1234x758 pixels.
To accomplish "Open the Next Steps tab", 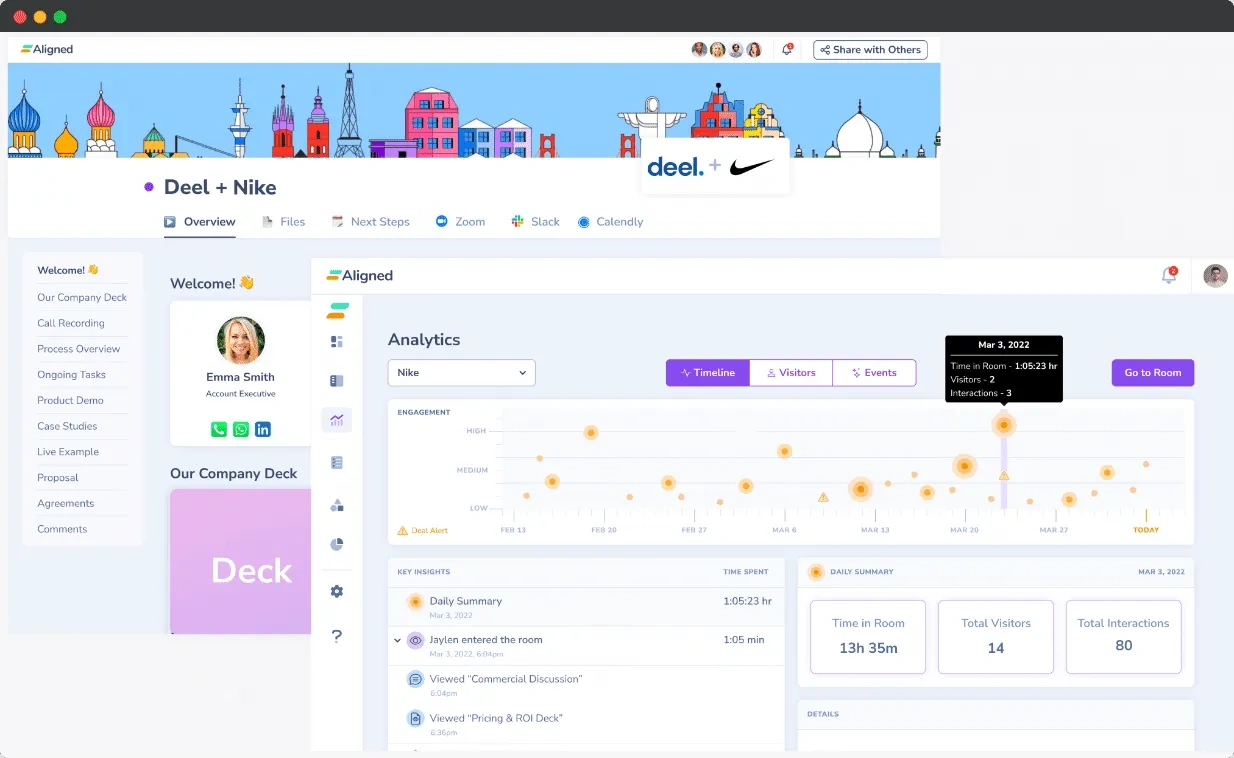I will [x=370, y=222].
